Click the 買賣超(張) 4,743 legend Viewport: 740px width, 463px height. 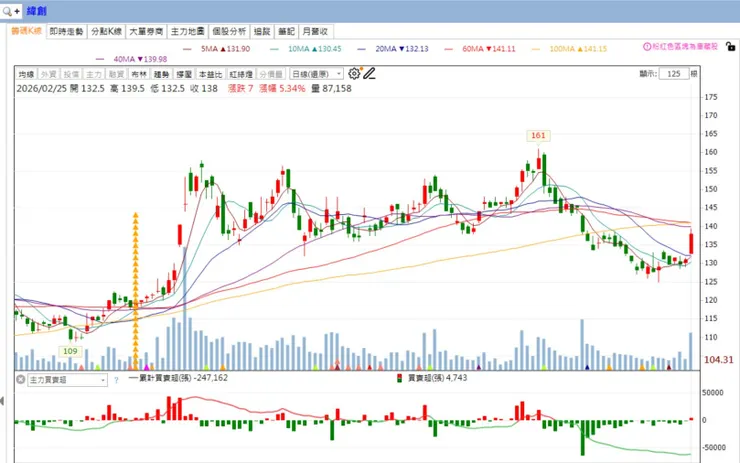click(x=432, y=378)
